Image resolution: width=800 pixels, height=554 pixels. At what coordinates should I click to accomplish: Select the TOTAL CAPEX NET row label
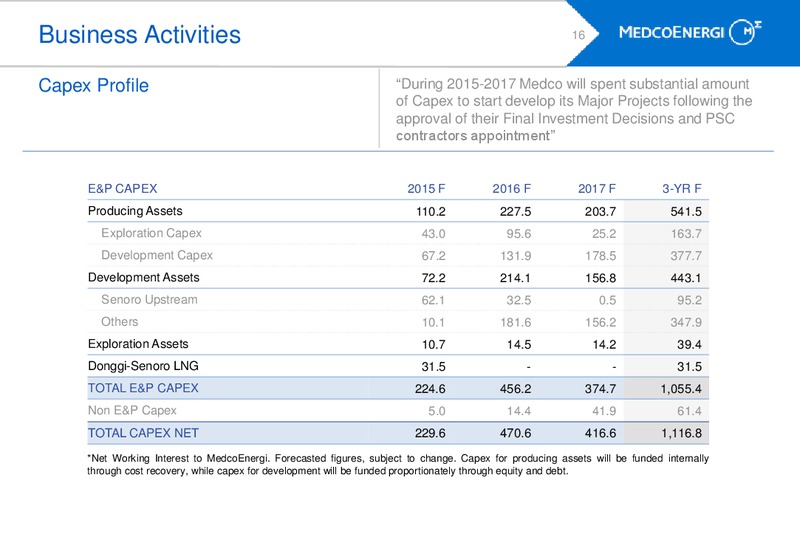point(143,433)
